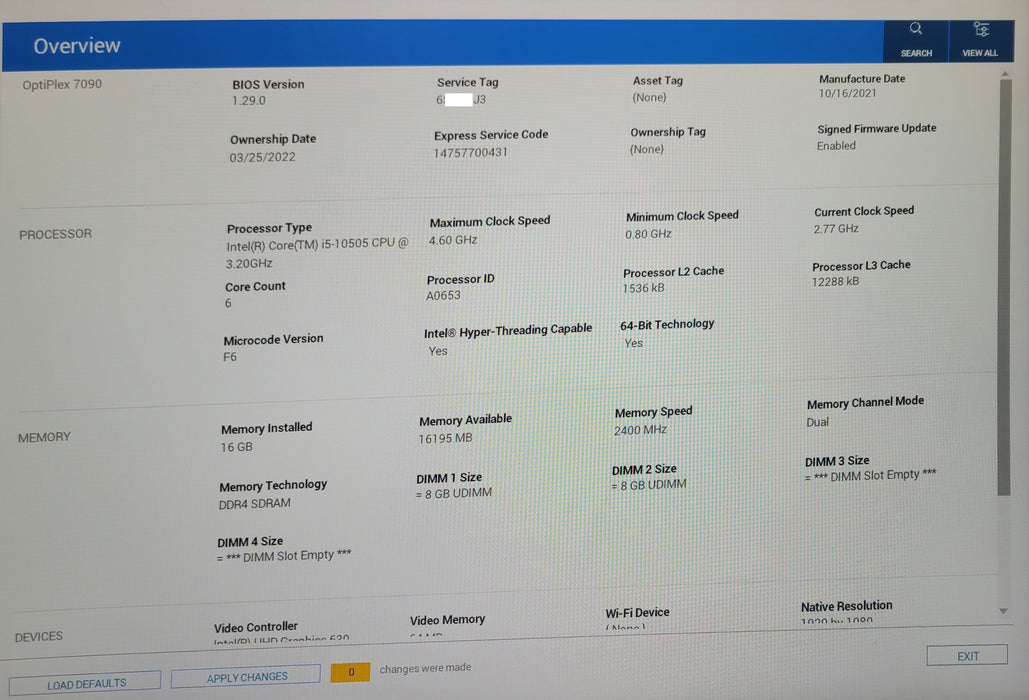Click Asset Tag (None) value
The height and width of the screenshot is (700, 1029).
649,97
